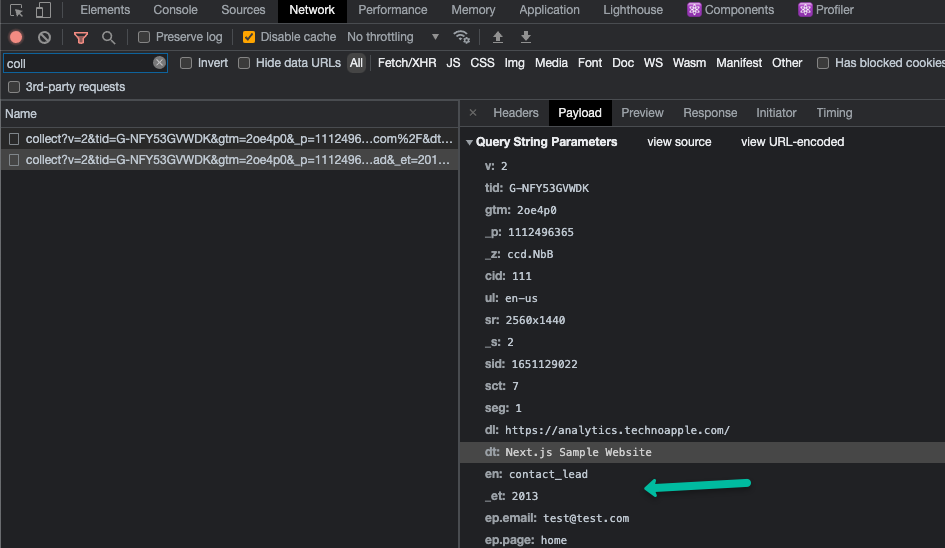This screenshot has width=945, height=548.
Task: Uncheck the Disable cache checkbox
Action: [x=249, y=37]
